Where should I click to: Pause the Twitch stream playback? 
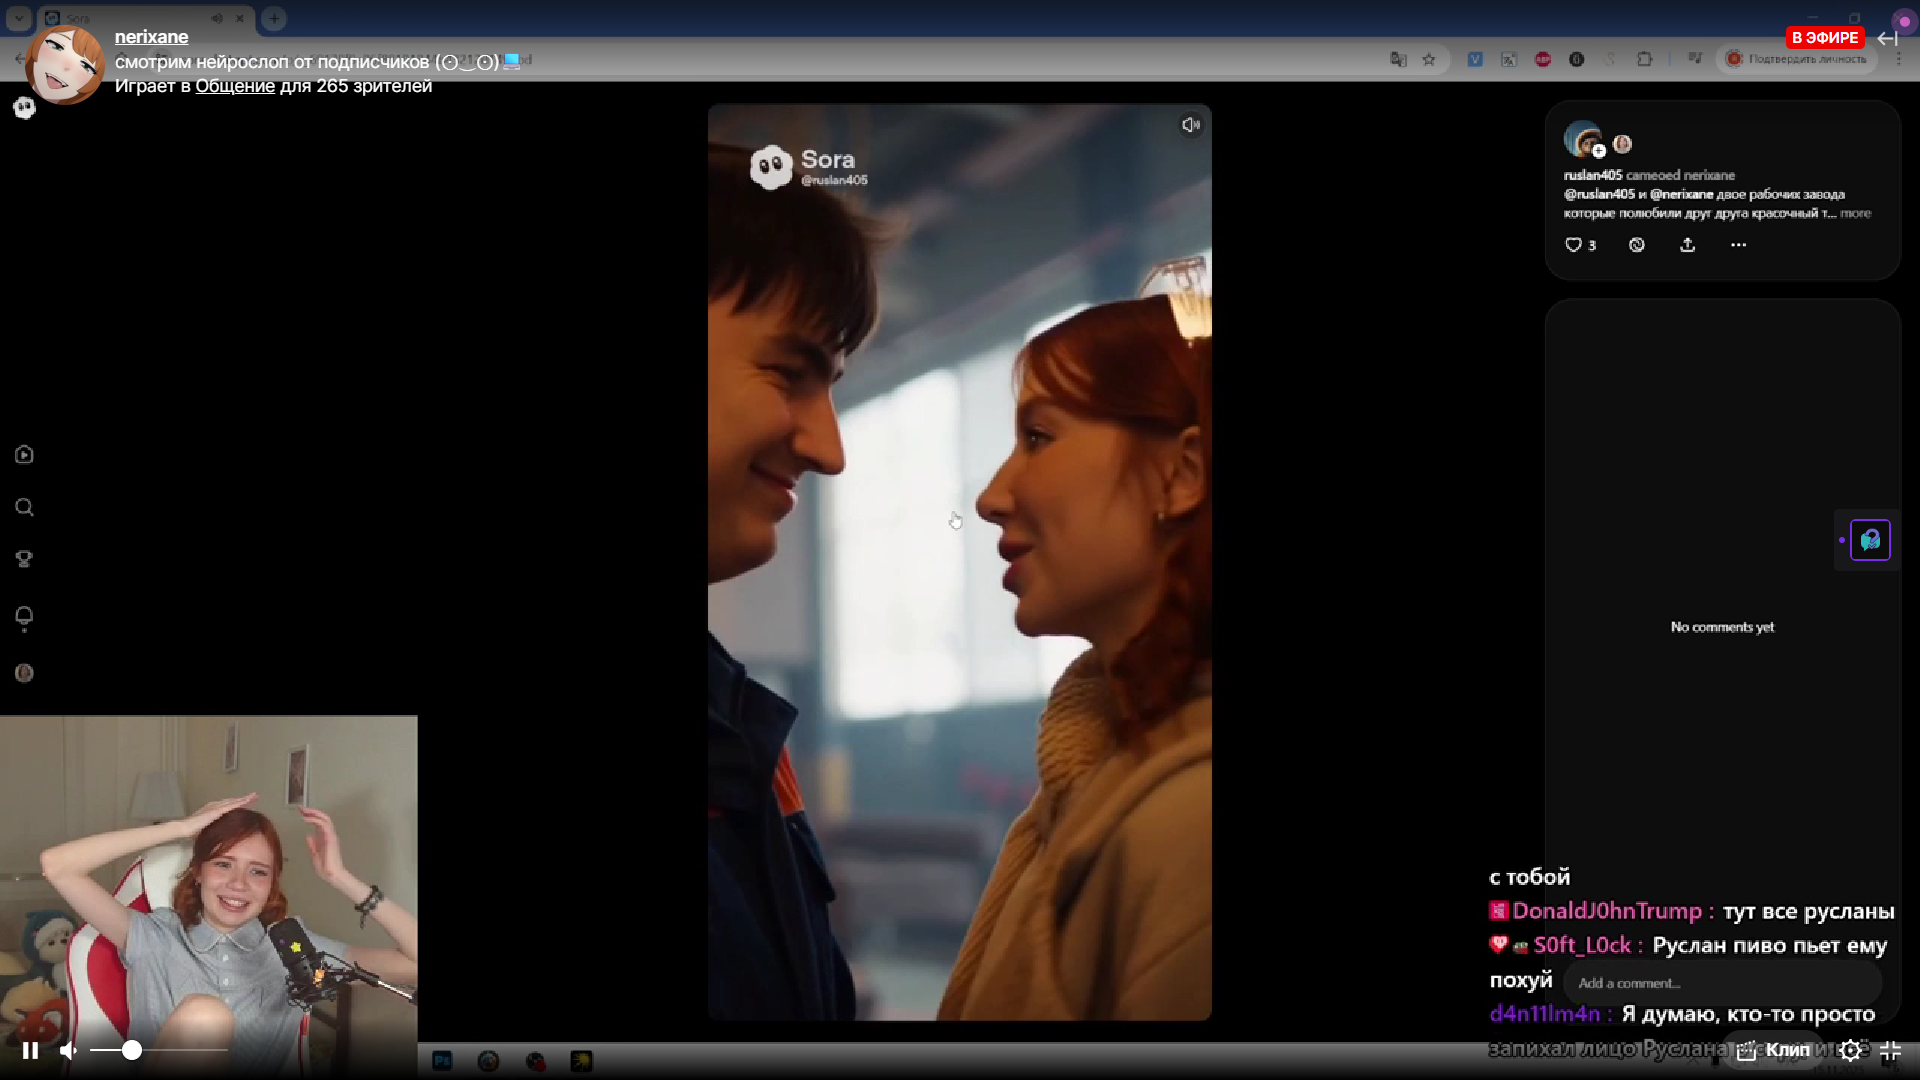[x=30, y=1051]
